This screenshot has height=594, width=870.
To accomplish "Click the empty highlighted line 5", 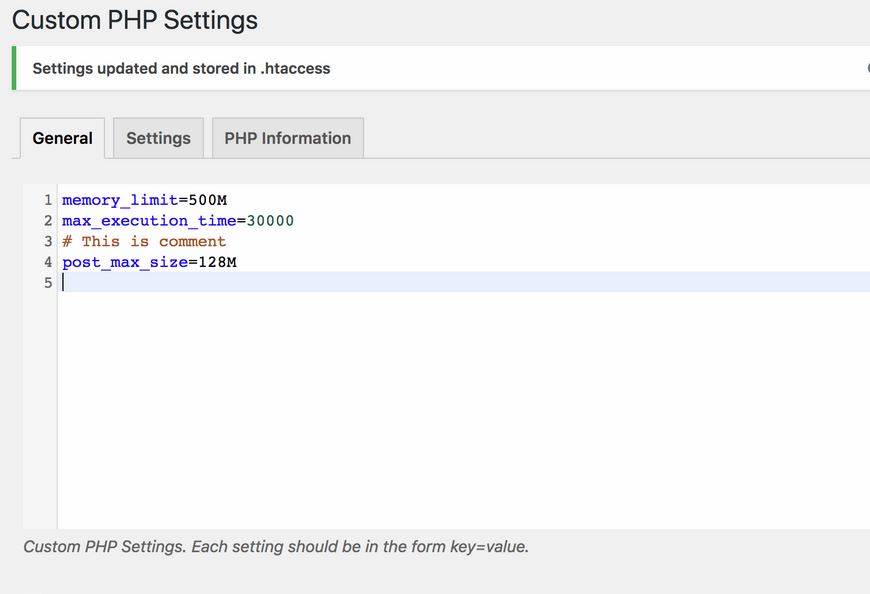I will (x=464, y=282).
